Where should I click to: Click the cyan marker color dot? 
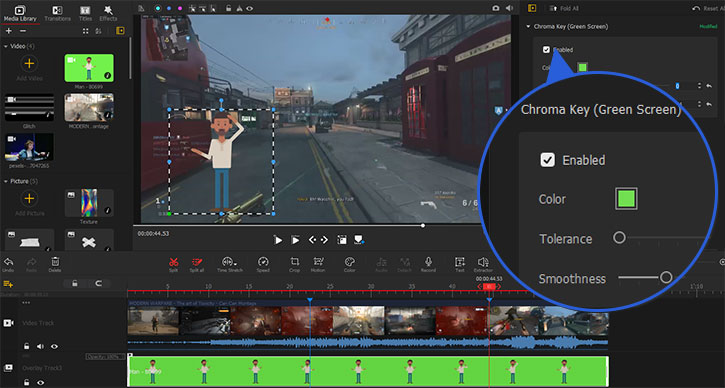[x=158, y=8]
